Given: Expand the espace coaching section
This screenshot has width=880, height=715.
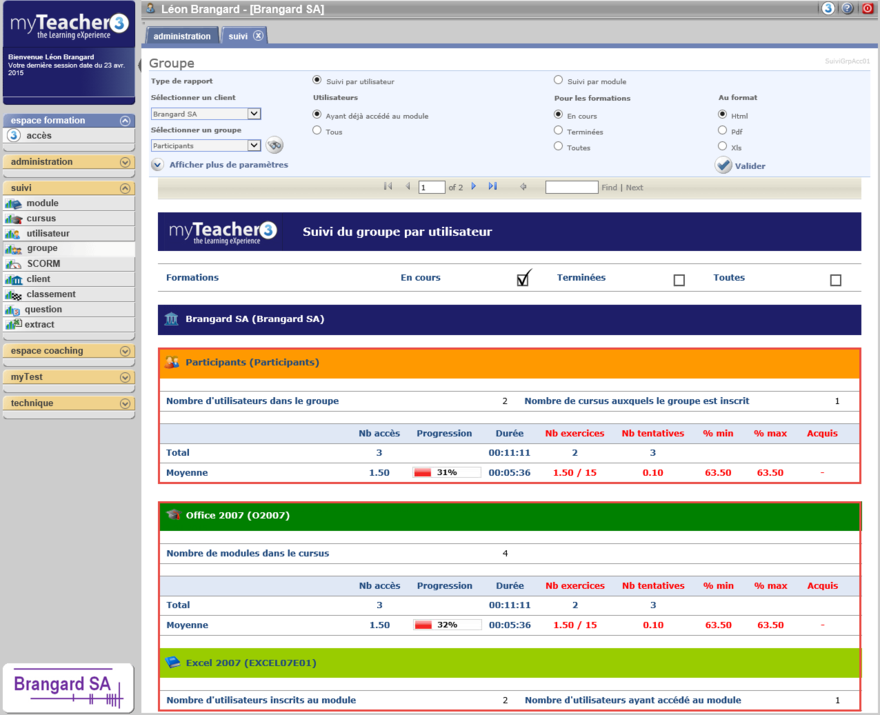Looking at the screenshot, I should pyautogui.click(x=125, y=351).
